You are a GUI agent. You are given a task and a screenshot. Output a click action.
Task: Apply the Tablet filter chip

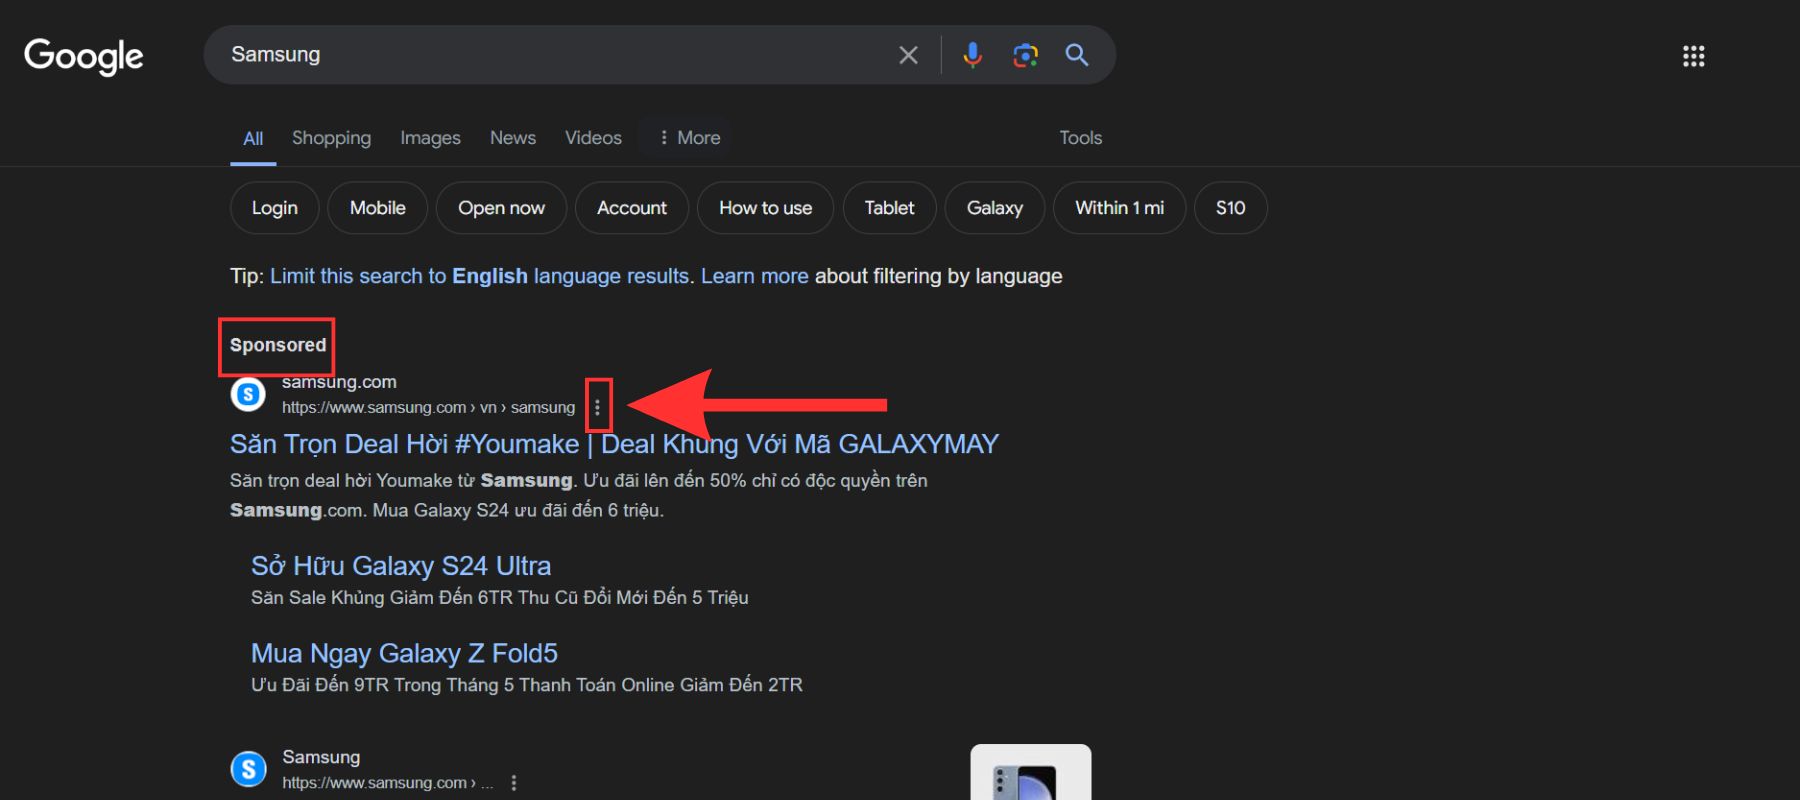[889, 208]
